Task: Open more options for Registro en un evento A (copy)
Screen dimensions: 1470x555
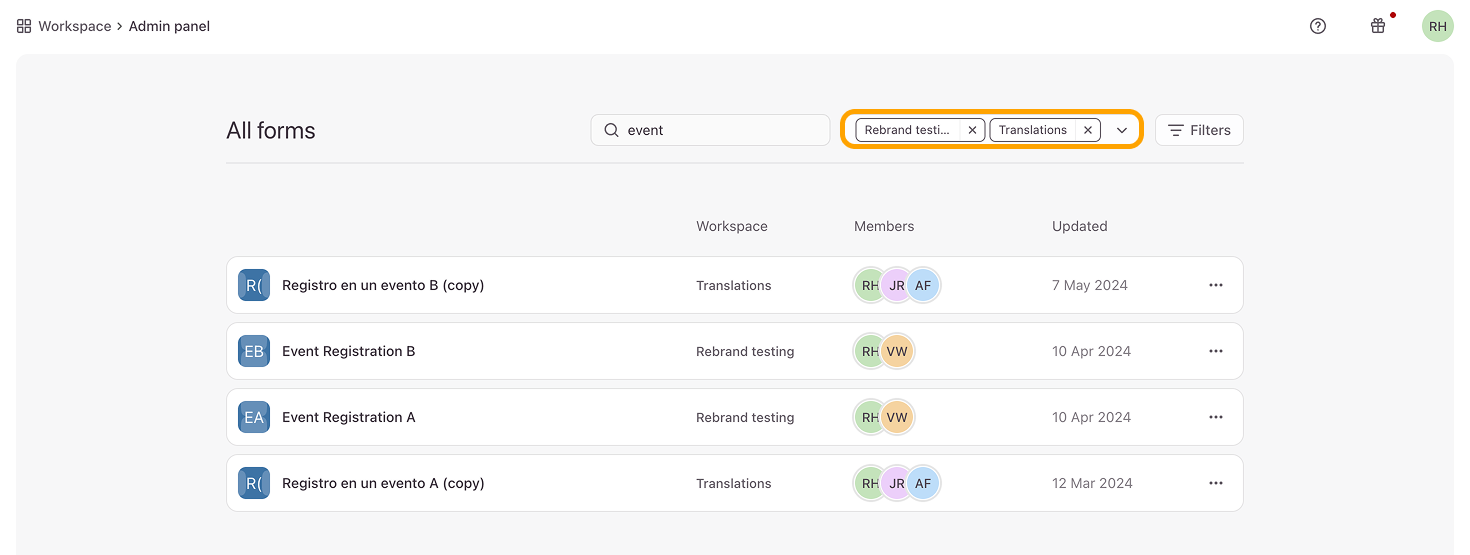Action: pos(1216,483)
